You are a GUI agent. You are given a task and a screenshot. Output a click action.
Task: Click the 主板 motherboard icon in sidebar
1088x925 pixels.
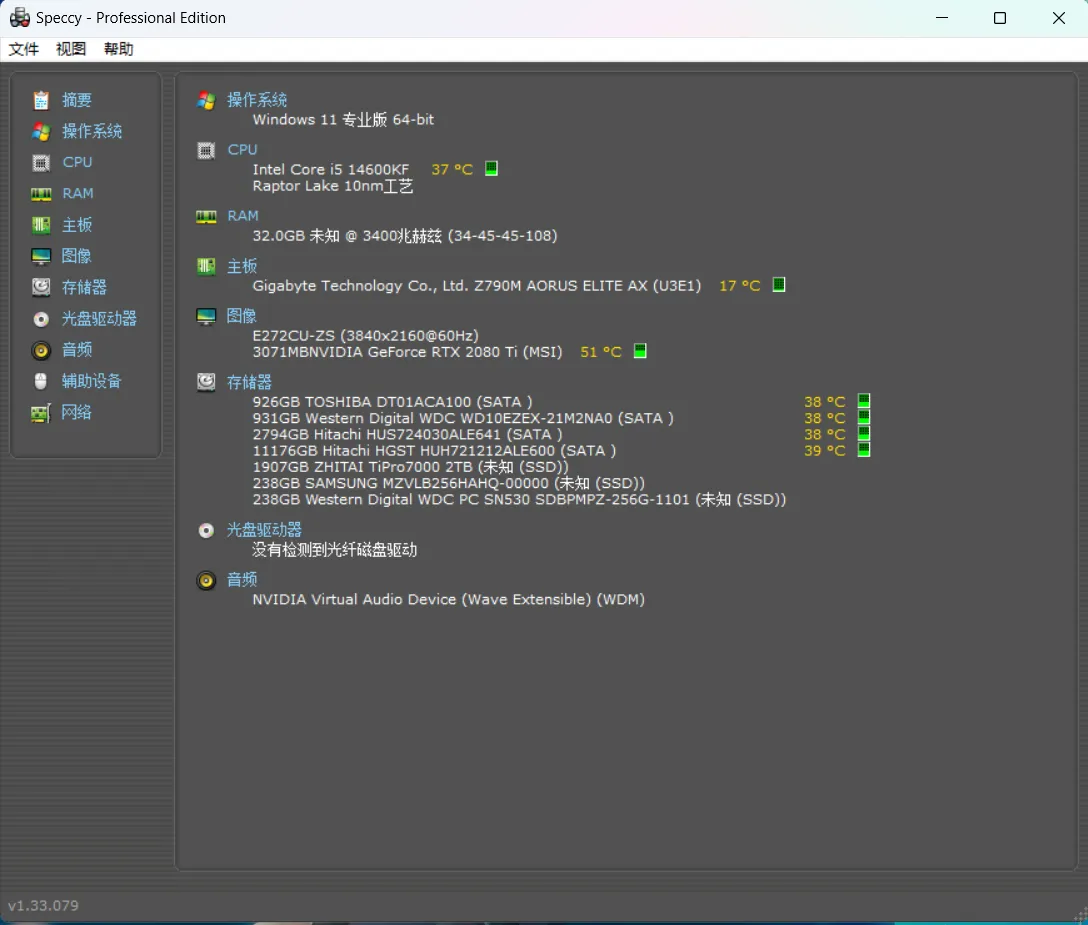[41, 225]
